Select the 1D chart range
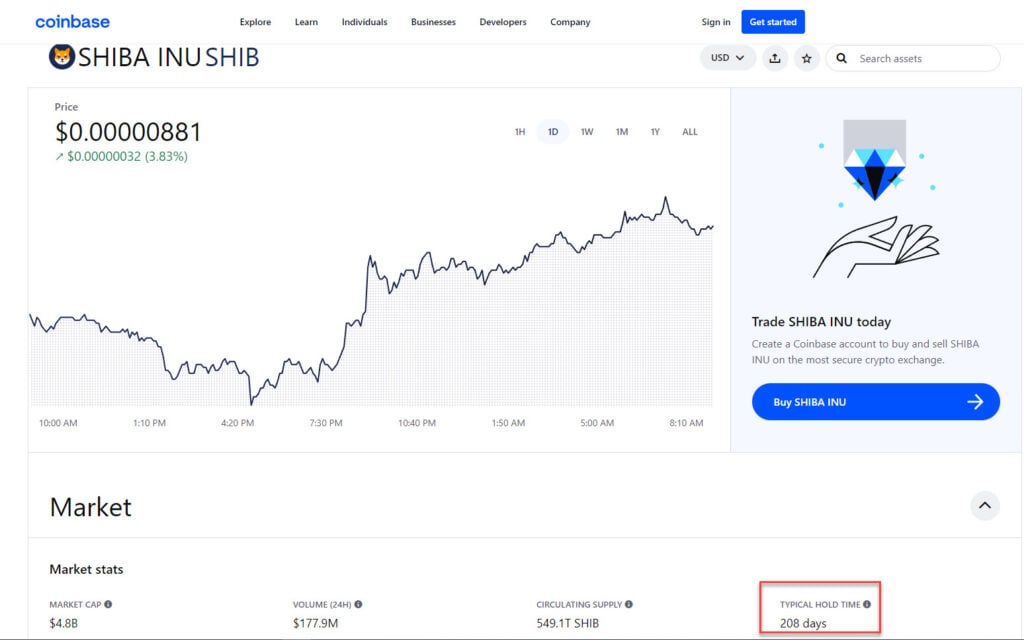The image size is (1024, 640). coord(553,132)
